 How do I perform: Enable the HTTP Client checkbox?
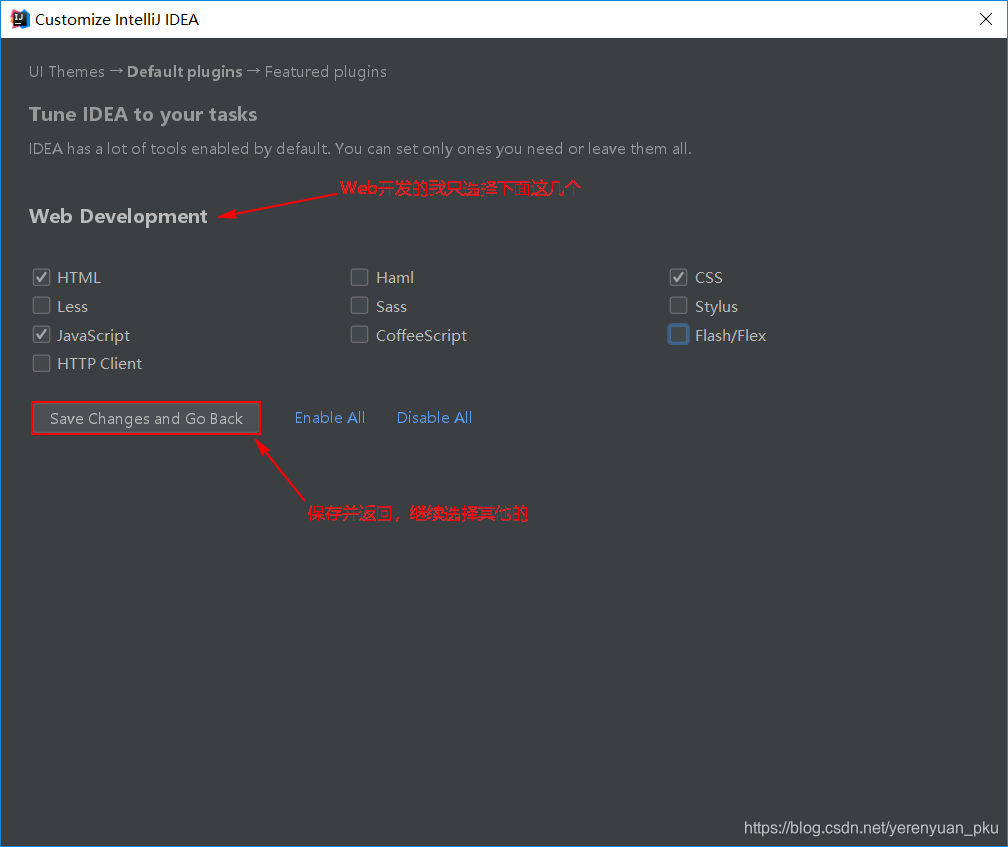42,363
